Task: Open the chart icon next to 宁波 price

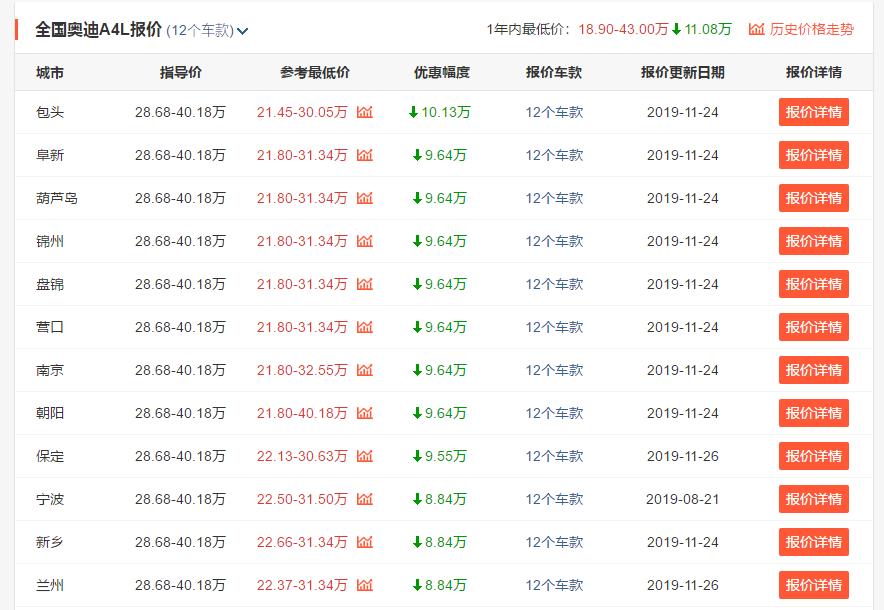Action: tap(365, 497)
